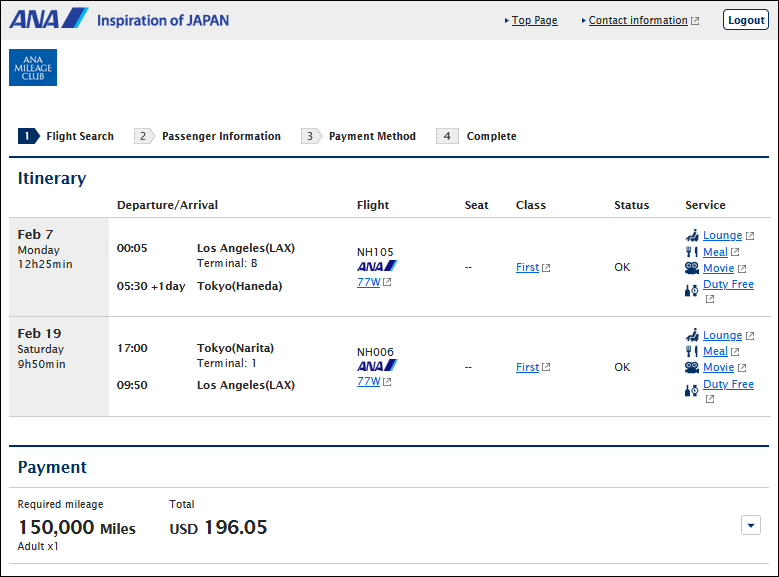Click the Movie camera icon for Feb 7 flight
The width and height of the screenshot is (779, 577).
click(x=692, y=268)
